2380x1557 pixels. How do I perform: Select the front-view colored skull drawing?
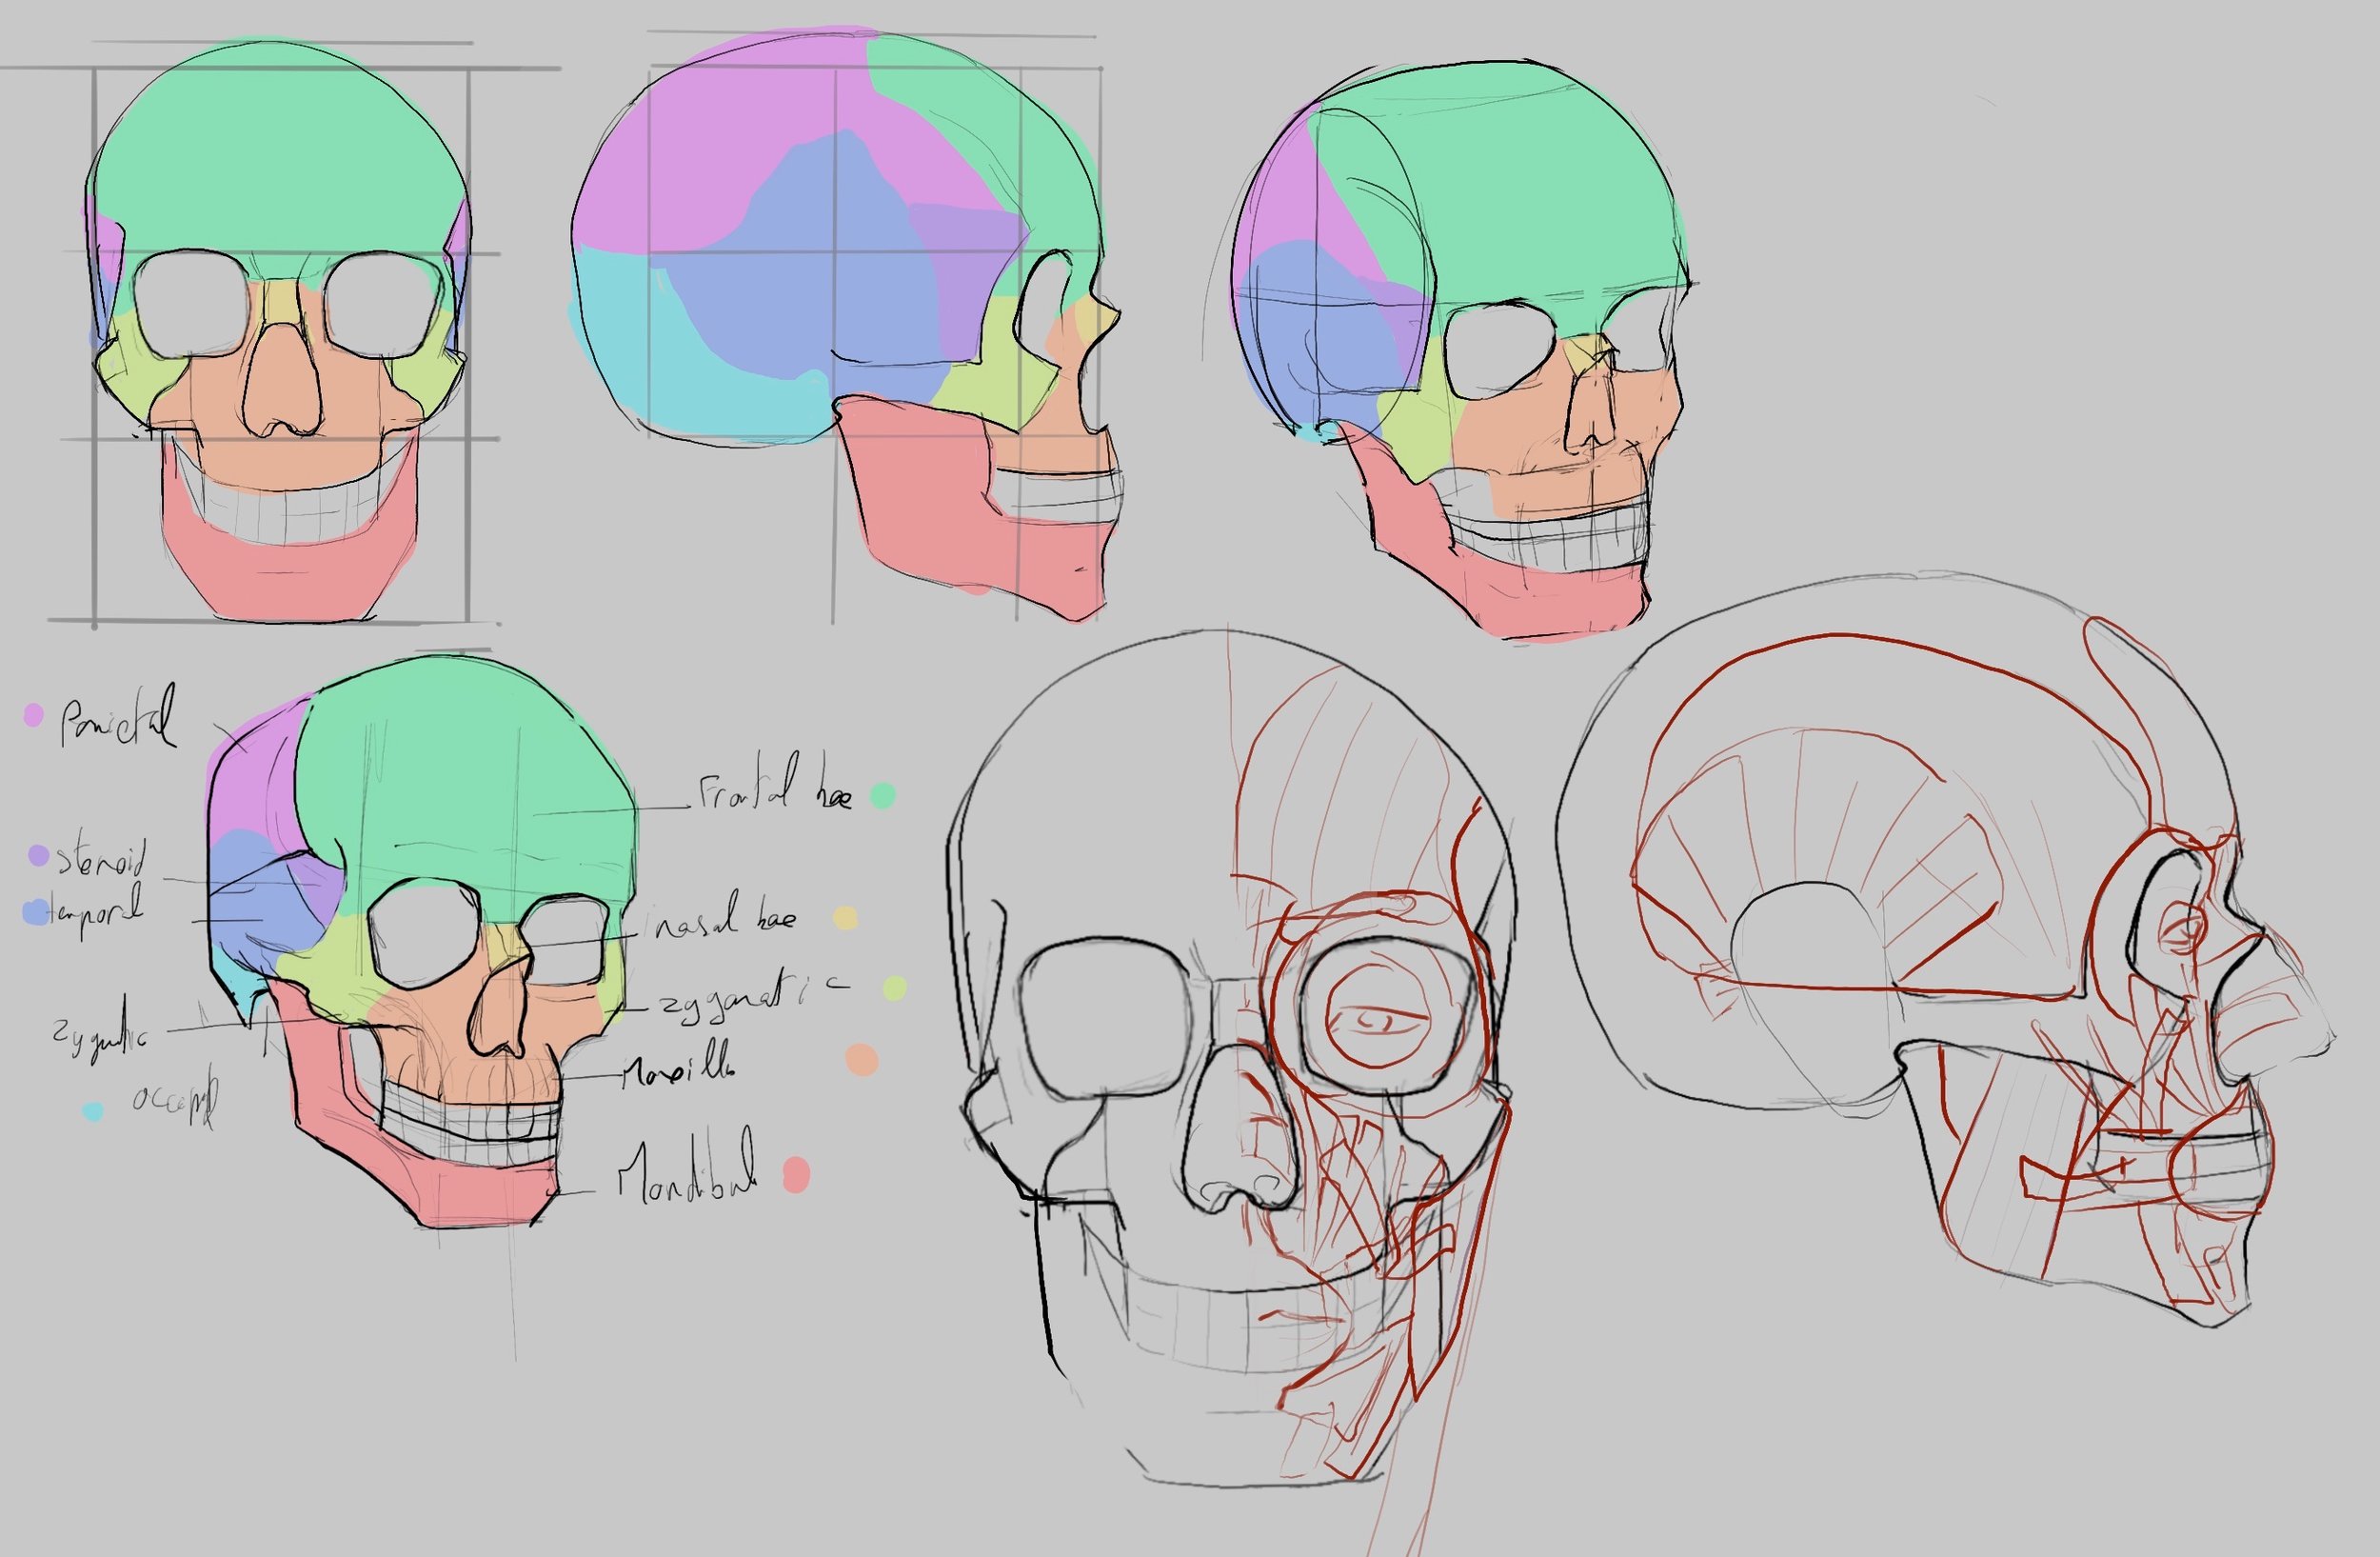[x=278, y=330]
